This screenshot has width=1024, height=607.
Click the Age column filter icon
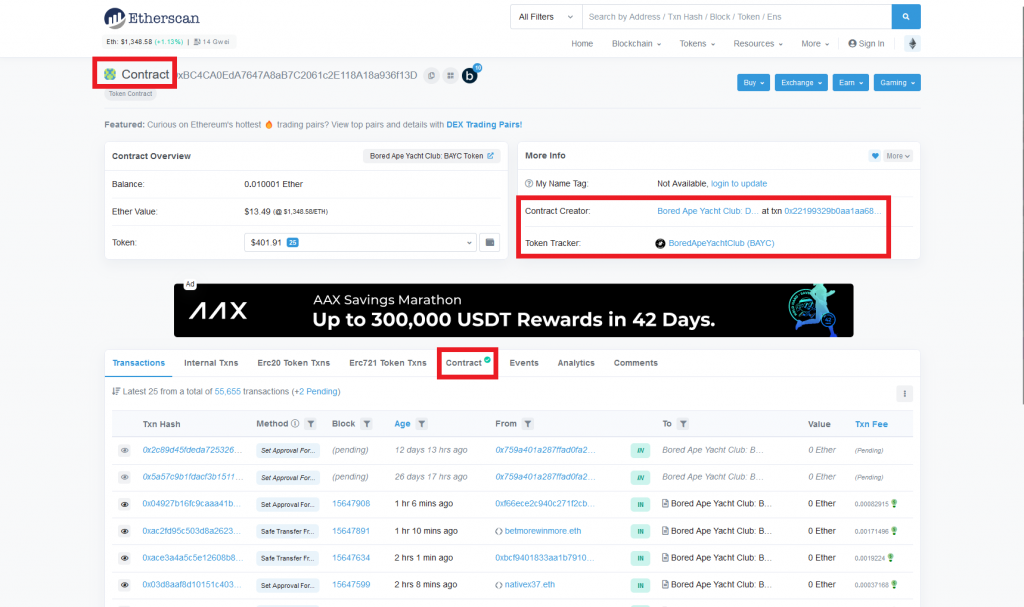422,424
